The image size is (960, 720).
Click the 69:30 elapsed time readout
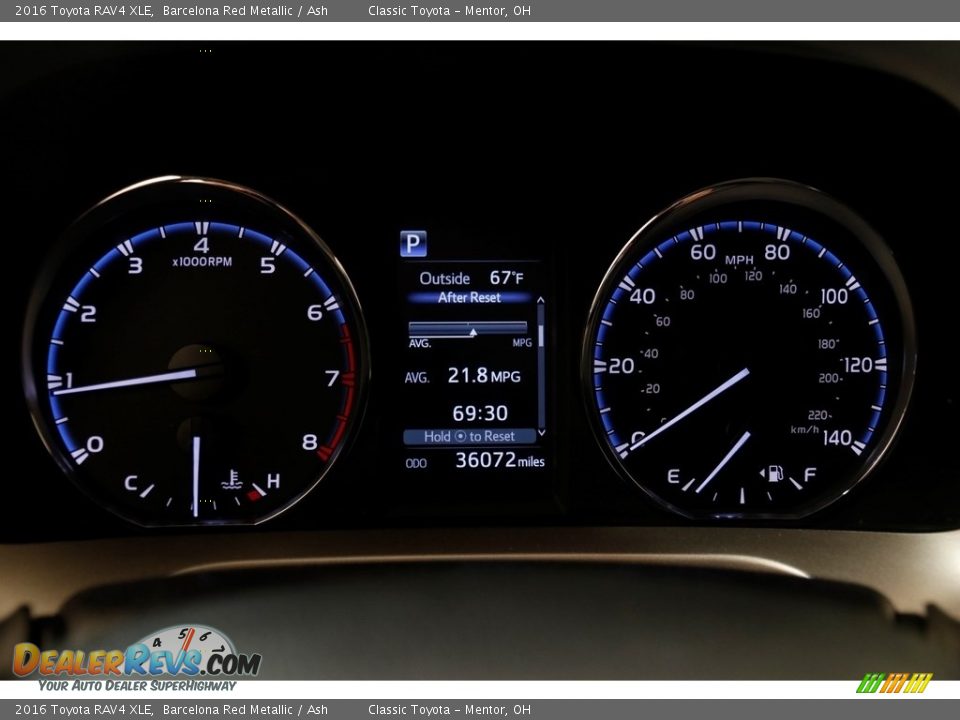pyautogui.click(x=480, y=413)
